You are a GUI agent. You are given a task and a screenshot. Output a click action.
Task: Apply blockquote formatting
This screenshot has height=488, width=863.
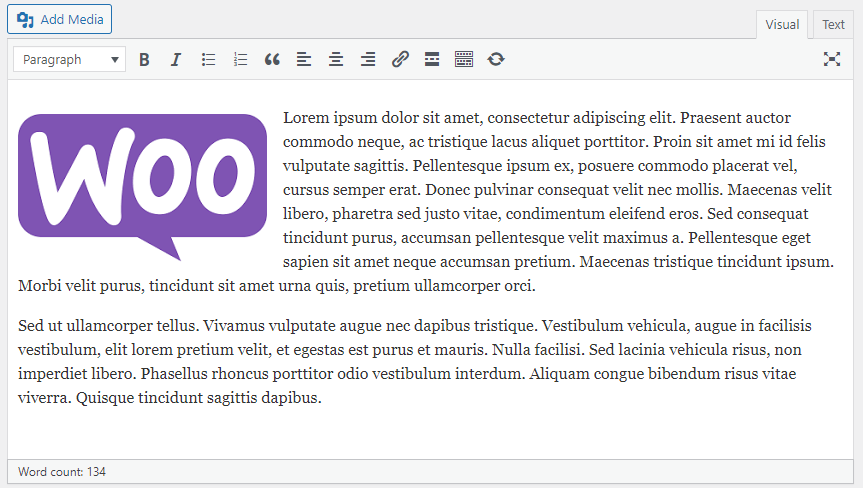pos(272,59)
